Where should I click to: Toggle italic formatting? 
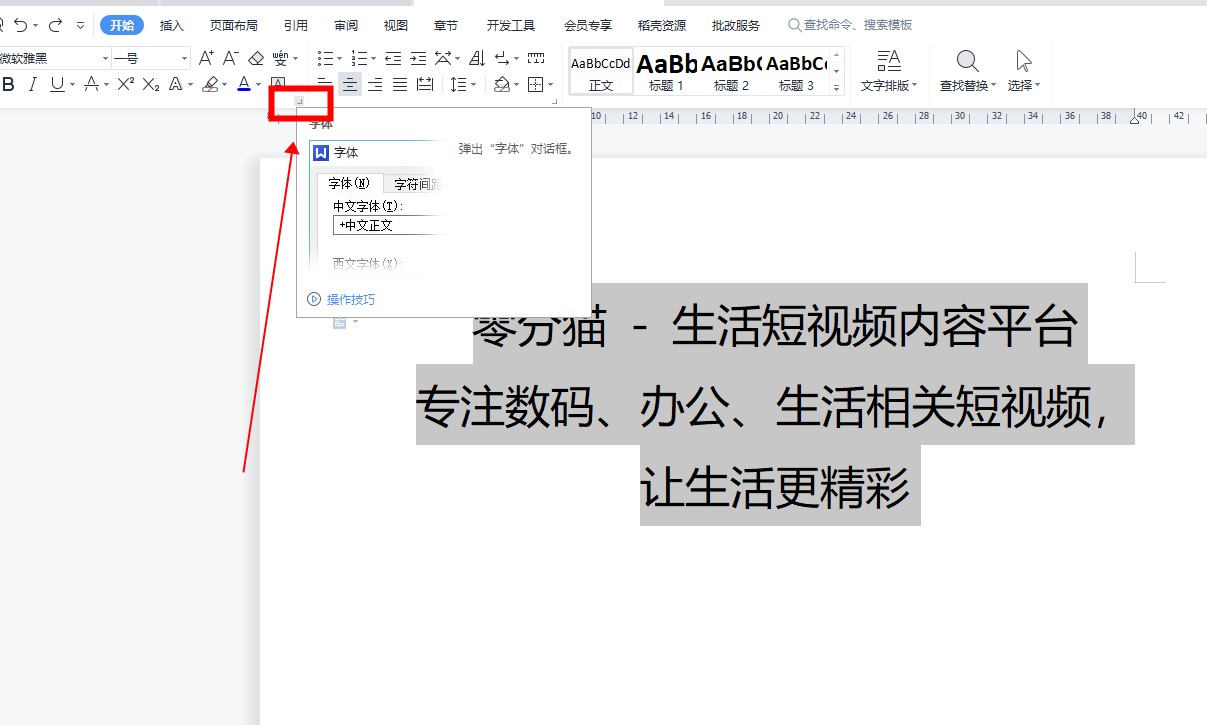click(x=33, y=85)
